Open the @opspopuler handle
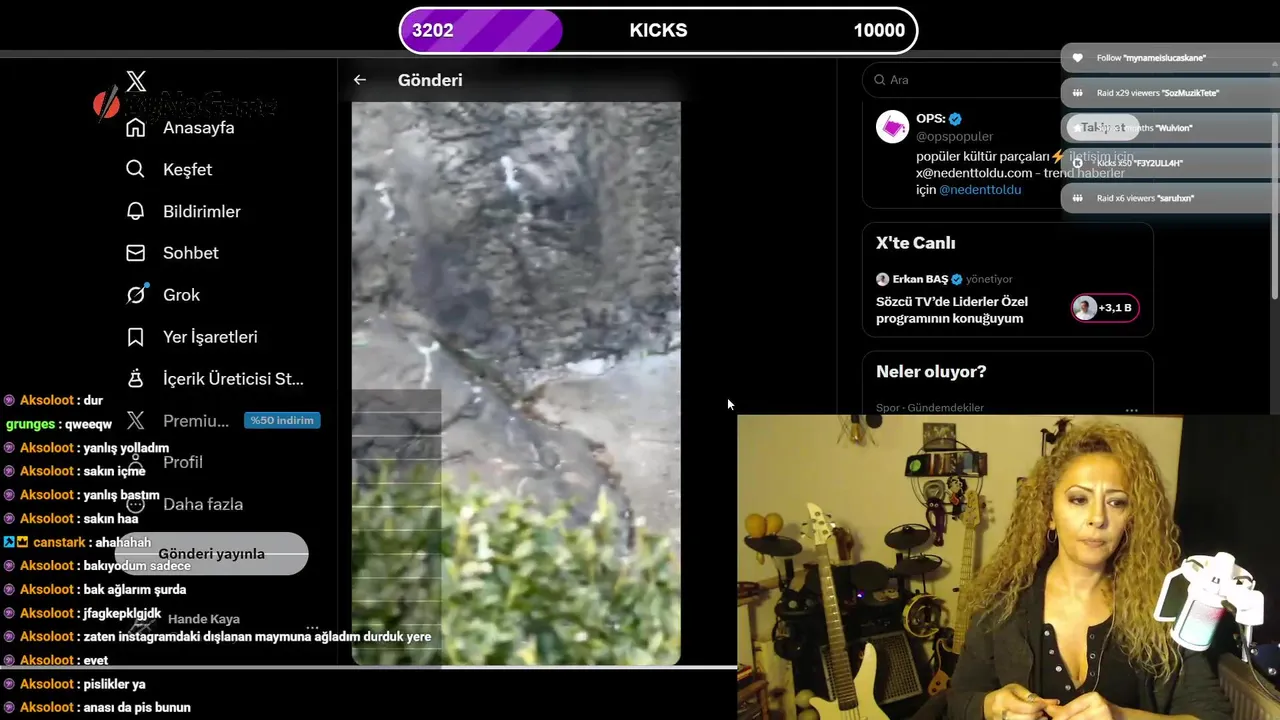The image size is (1280, 720). click(955, 136)
